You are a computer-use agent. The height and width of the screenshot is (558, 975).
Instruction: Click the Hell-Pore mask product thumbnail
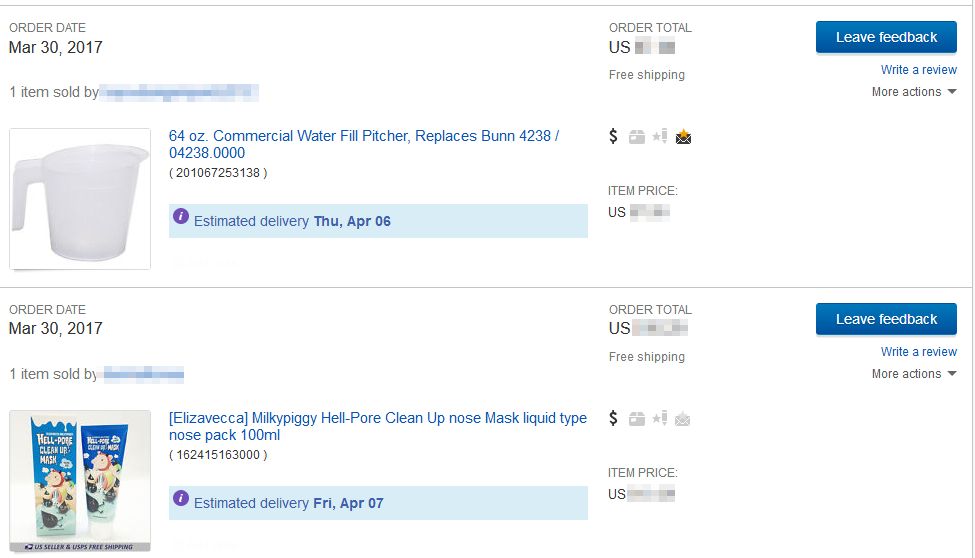pos(80,480)
